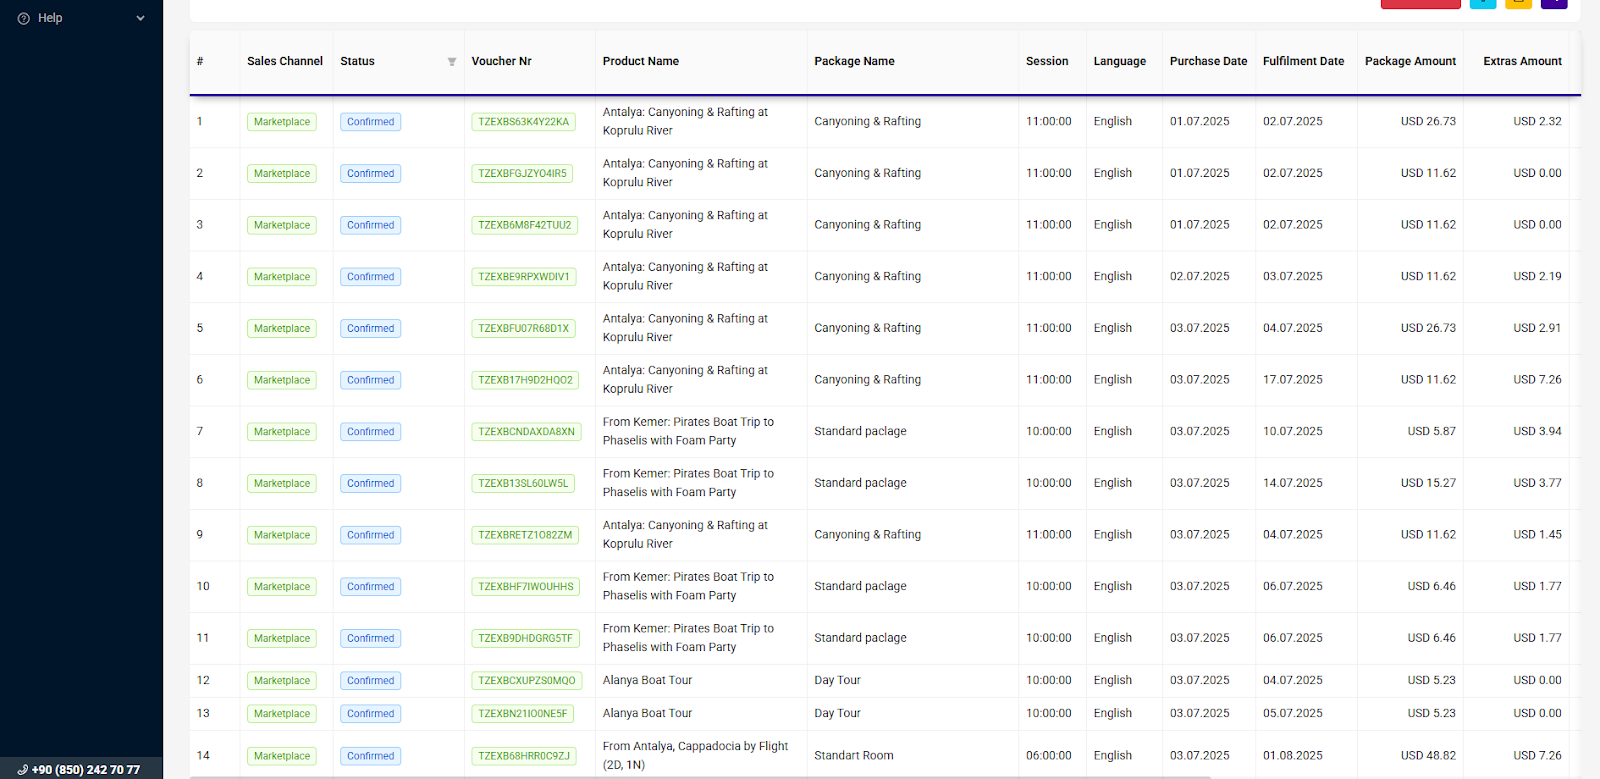Open the voucher number in row 6
The width and height of the screenshot is (1600, 779).
tap(526, 380)
